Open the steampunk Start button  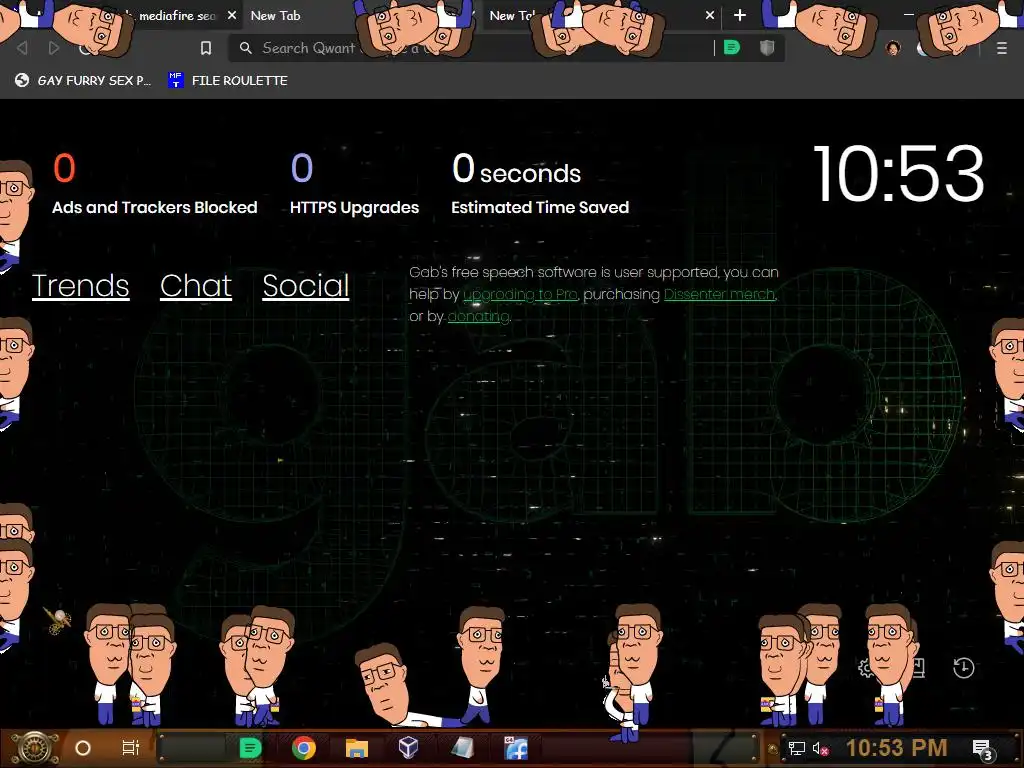click(x=34, y=748)
